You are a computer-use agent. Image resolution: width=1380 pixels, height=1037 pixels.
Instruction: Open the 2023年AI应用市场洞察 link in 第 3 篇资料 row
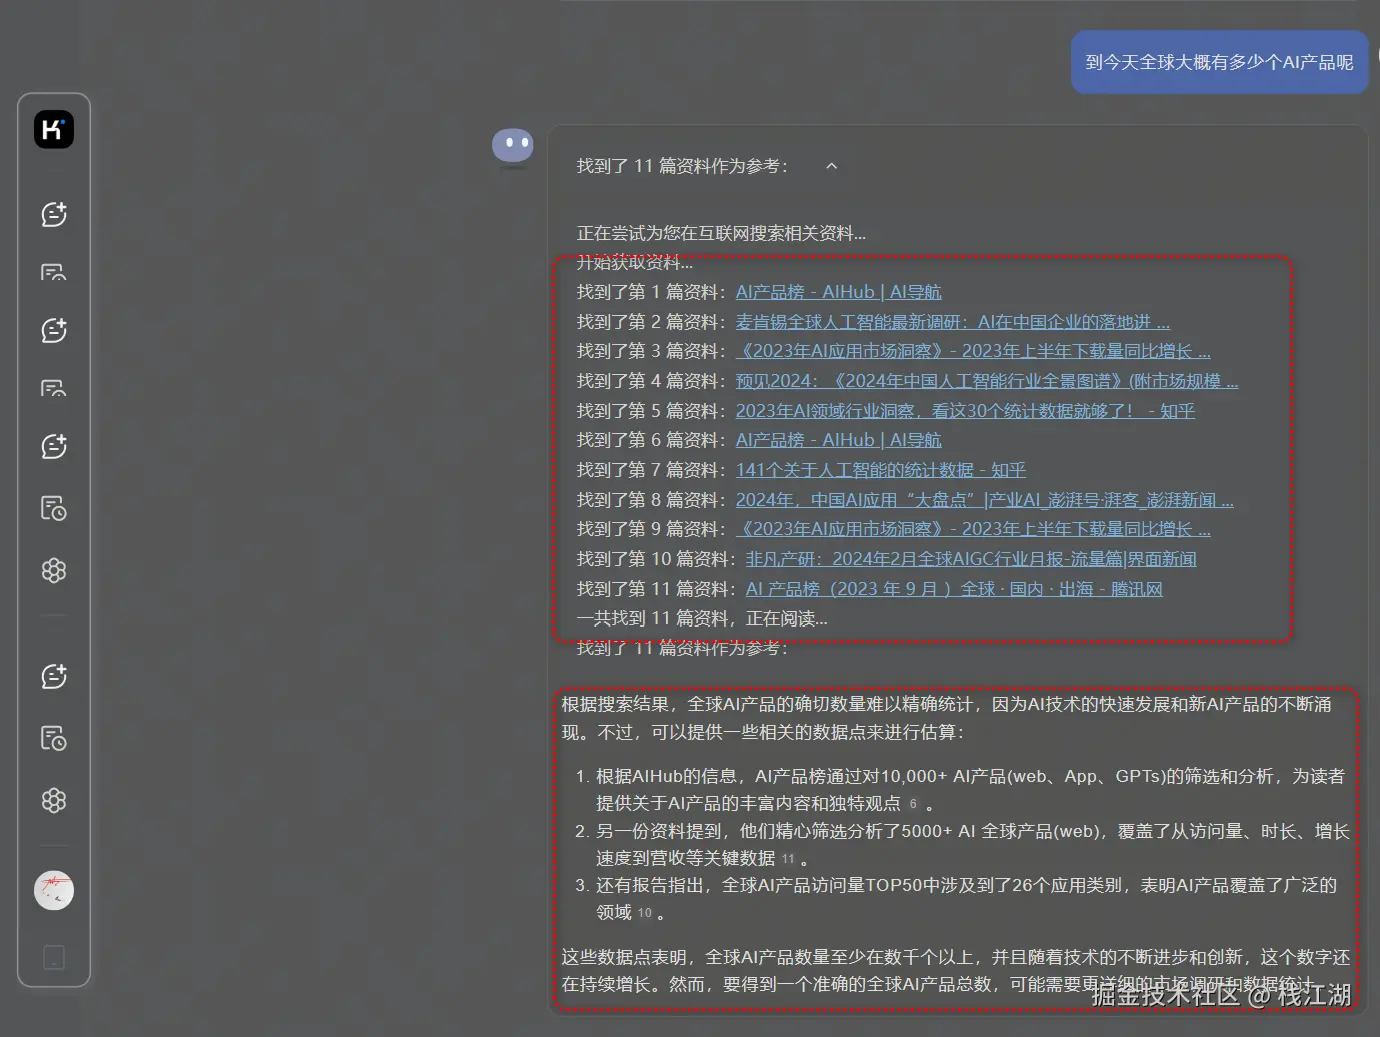(x=973, y=351)
